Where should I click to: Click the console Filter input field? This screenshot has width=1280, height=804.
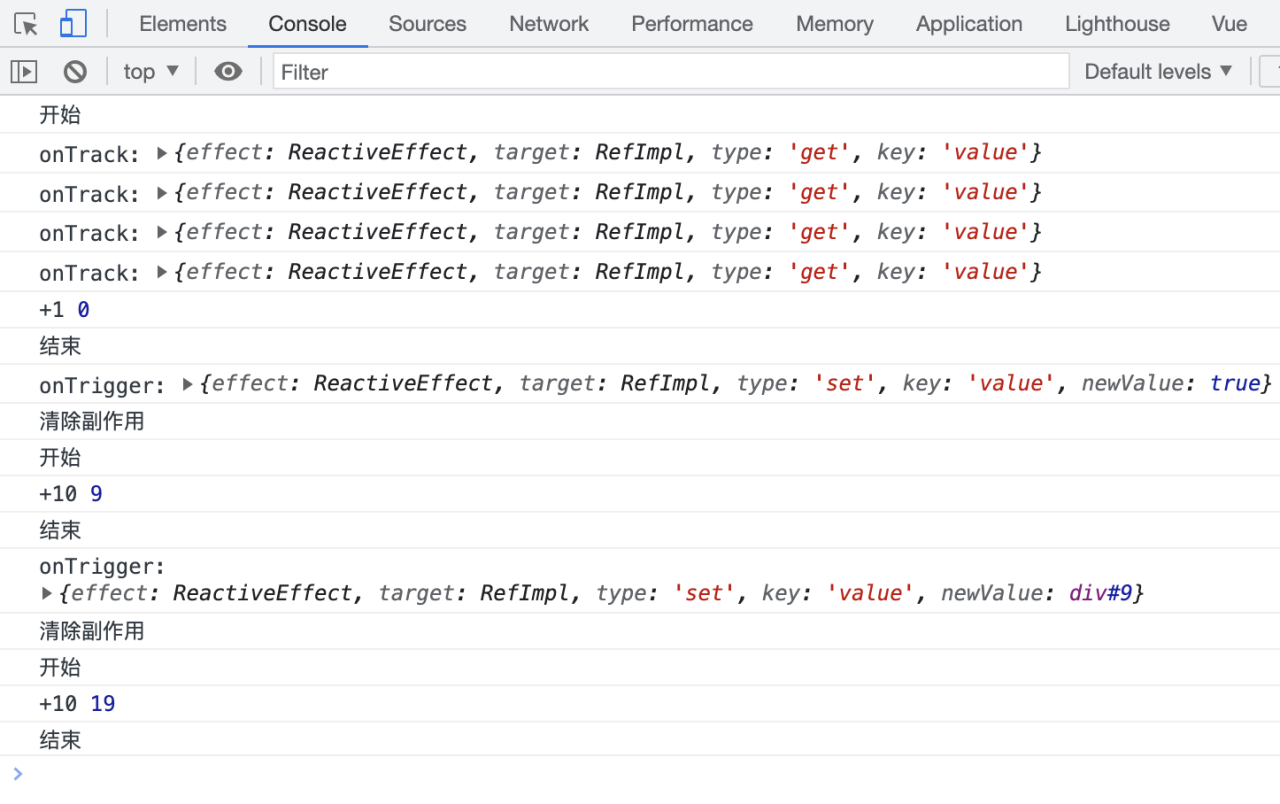click(670, 72)
